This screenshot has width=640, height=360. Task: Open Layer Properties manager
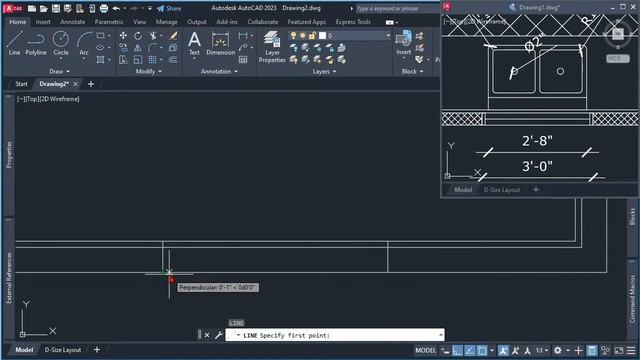272,47
